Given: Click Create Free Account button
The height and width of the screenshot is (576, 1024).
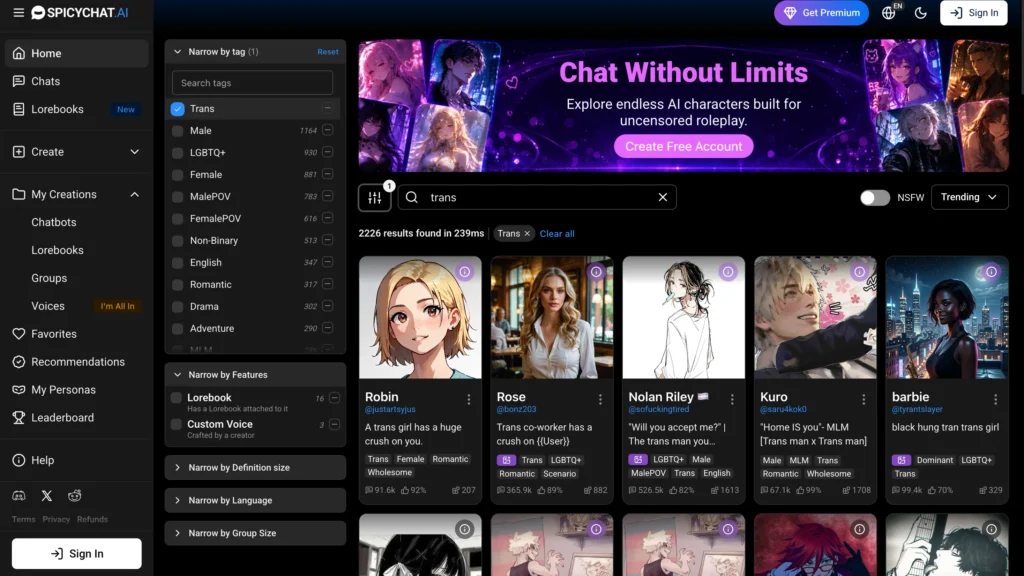Looking at the screenshot, I should (x=683, y=146).
